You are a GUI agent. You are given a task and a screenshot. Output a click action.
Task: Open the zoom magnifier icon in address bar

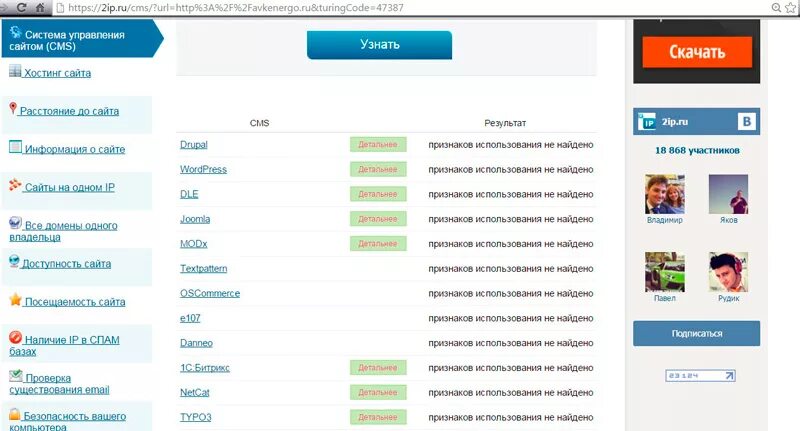tap(777, 8)
